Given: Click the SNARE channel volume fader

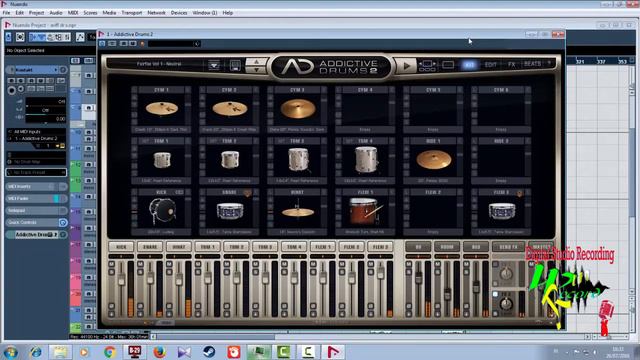Looking at the screenshot, I should 150,278.
